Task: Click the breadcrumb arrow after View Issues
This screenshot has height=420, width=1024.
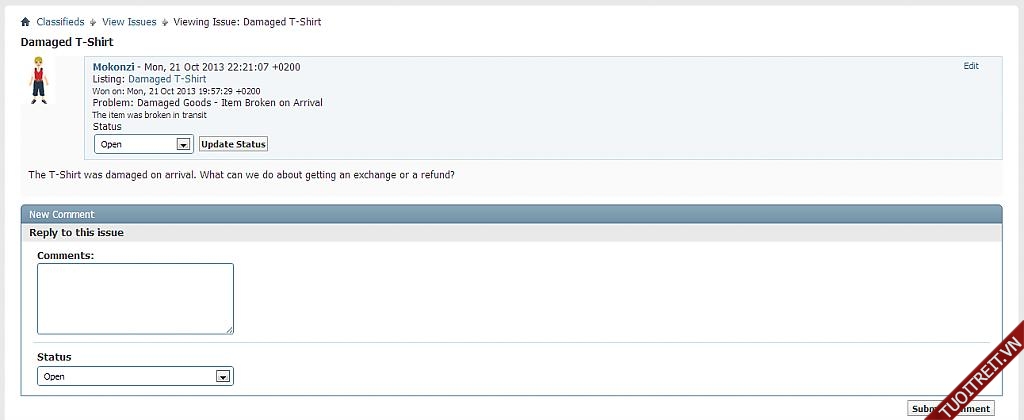Action: coord(165,22)
